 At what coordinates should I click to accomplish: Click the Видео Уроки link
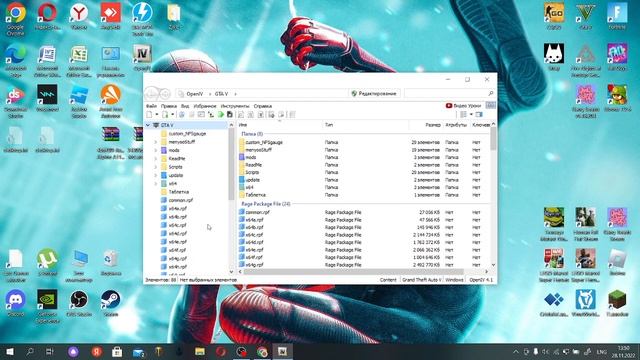(x=463, y=106)
